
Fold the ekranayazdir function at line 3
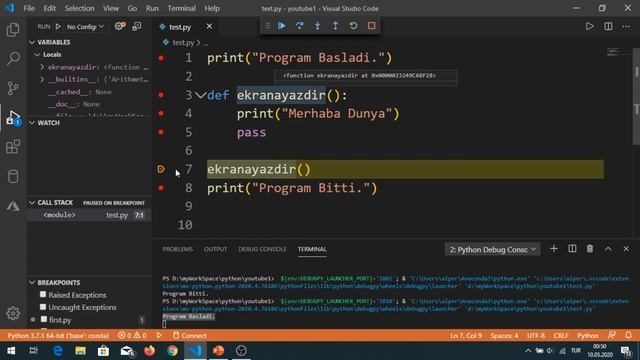click(200, 95)
